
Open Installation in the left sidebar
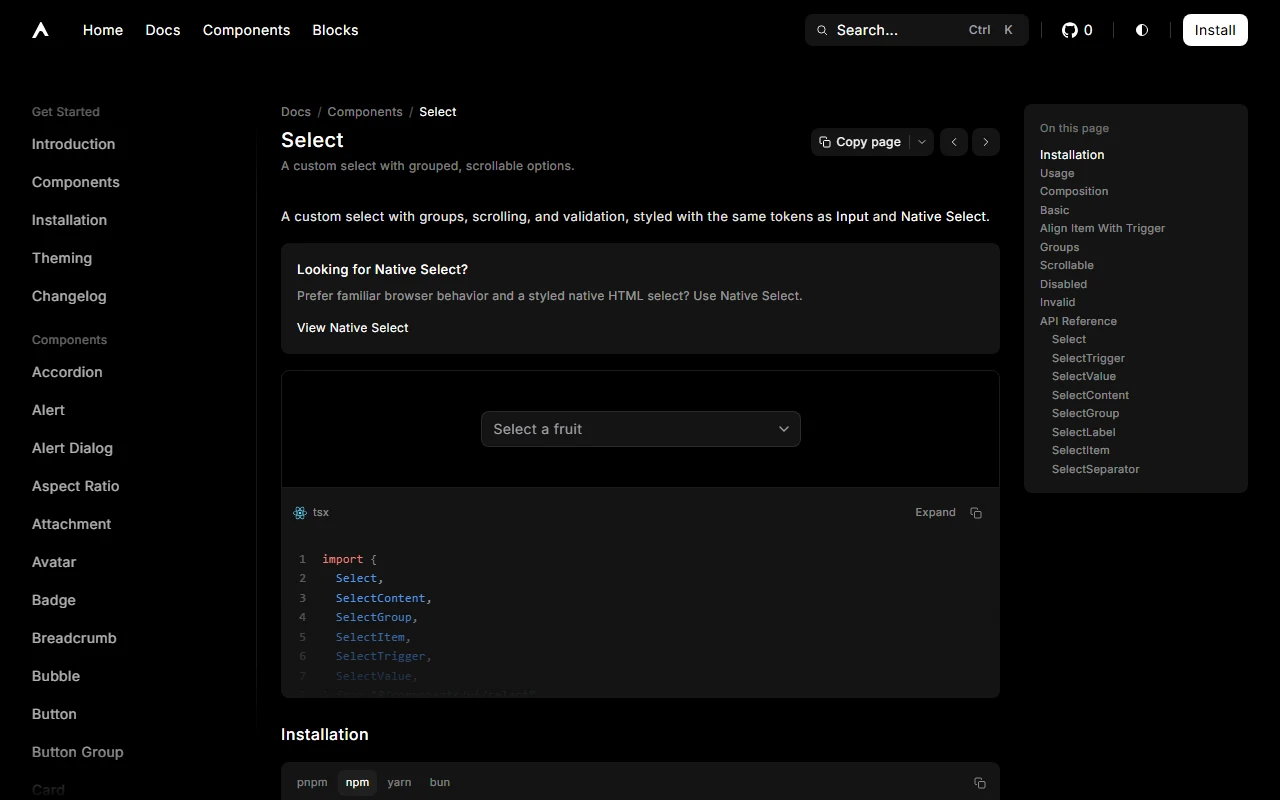coord(69,220)
